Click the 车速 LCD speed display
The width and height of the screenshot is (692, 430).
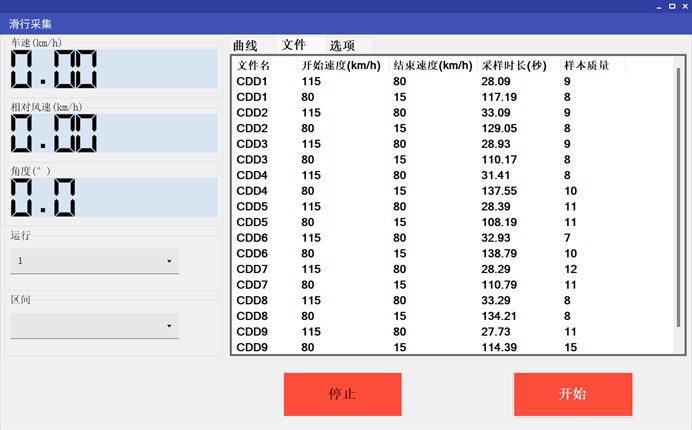tap(113, 69)
